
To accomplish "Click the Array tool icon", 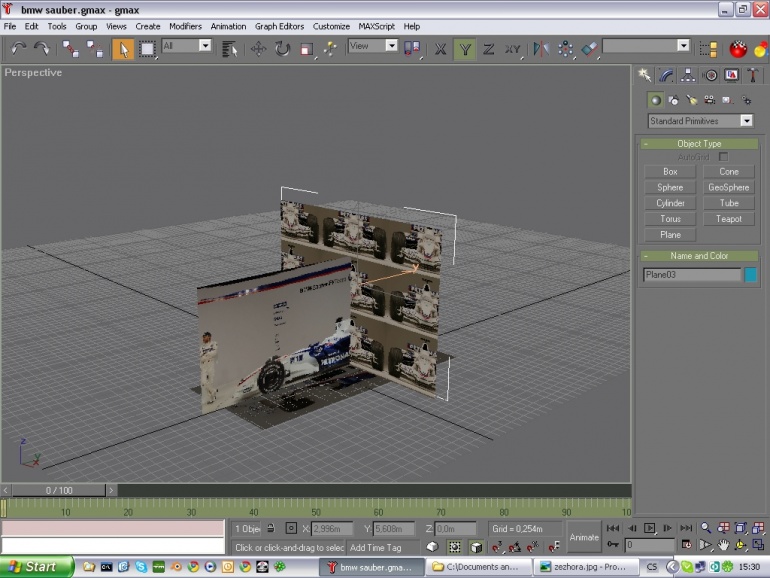I will click(x=565, y=49).
